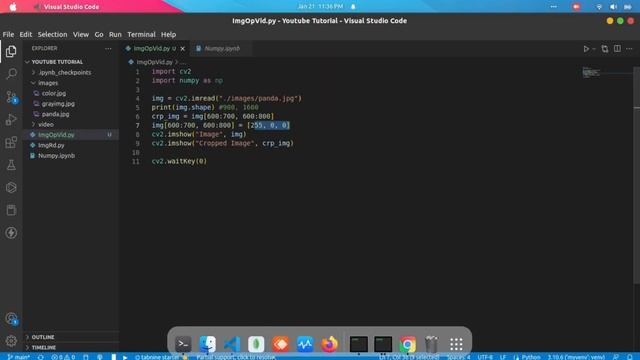
Task: Click the notifications bell in status bar
Action: [629, 357]
